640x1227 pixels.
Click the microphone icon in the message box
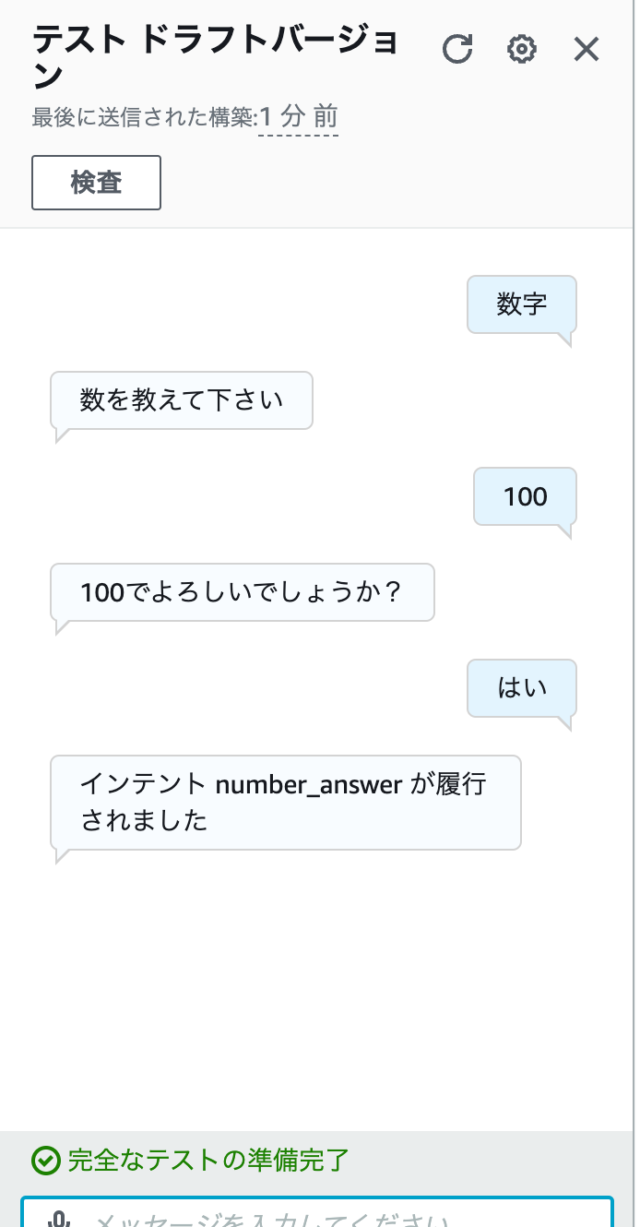tap(60, 1220)
